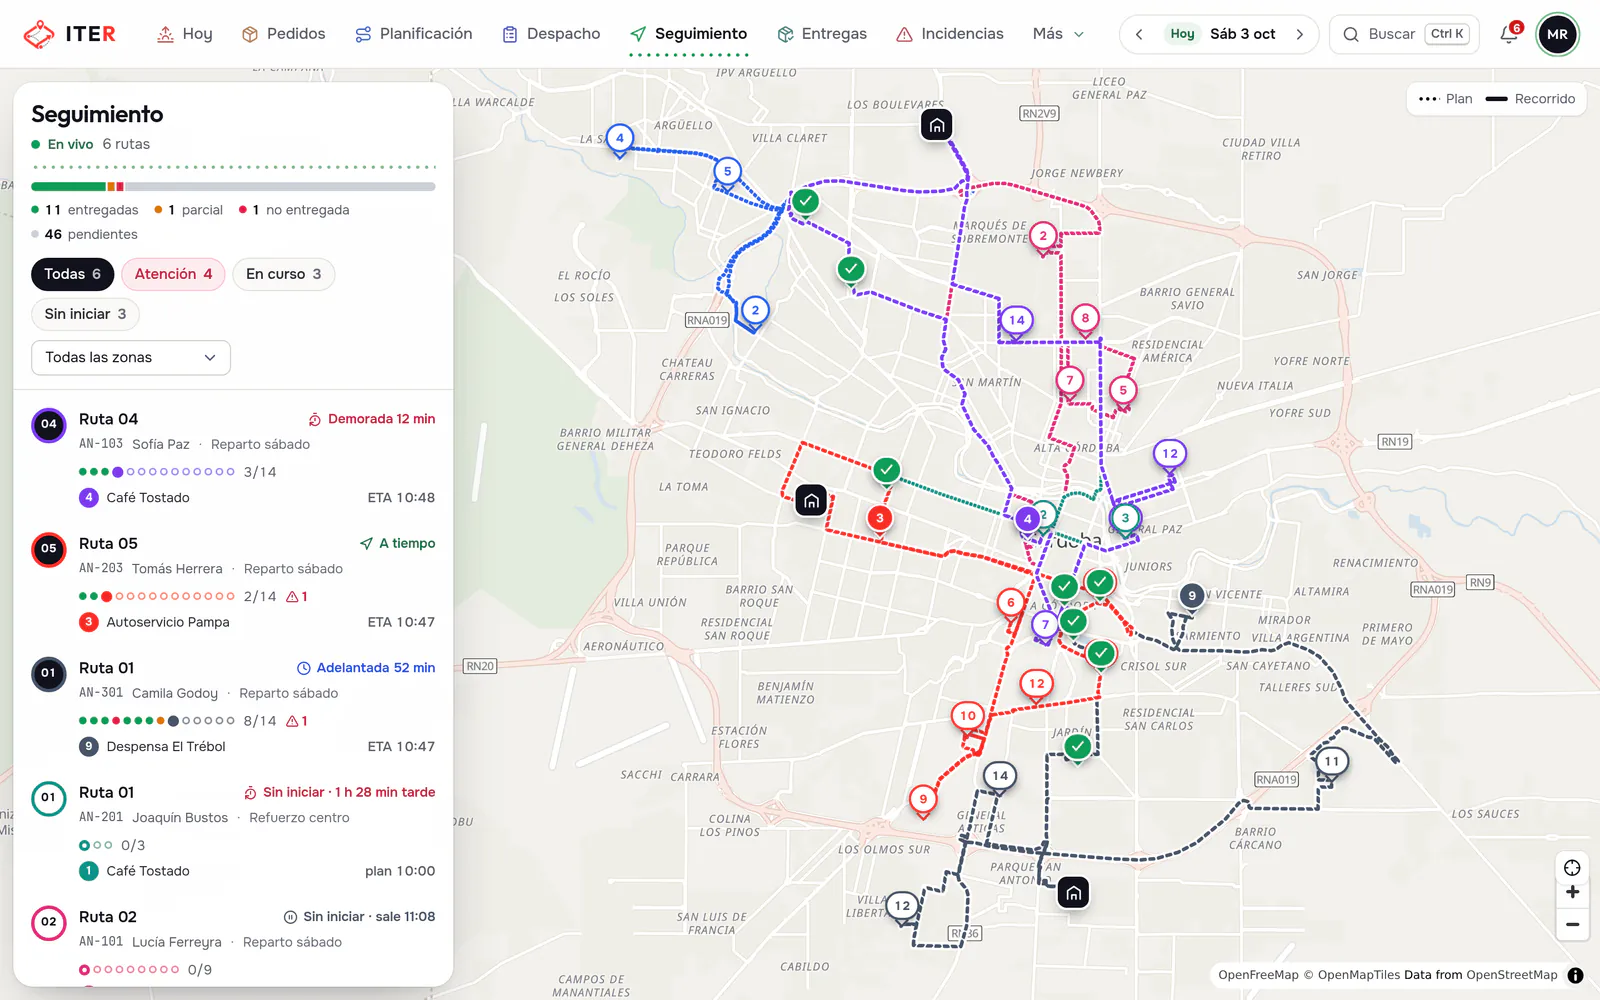This screenshot has height=1000, width=1600.
Task: Open notifications bell
Action: click(x=1509, y=34)
